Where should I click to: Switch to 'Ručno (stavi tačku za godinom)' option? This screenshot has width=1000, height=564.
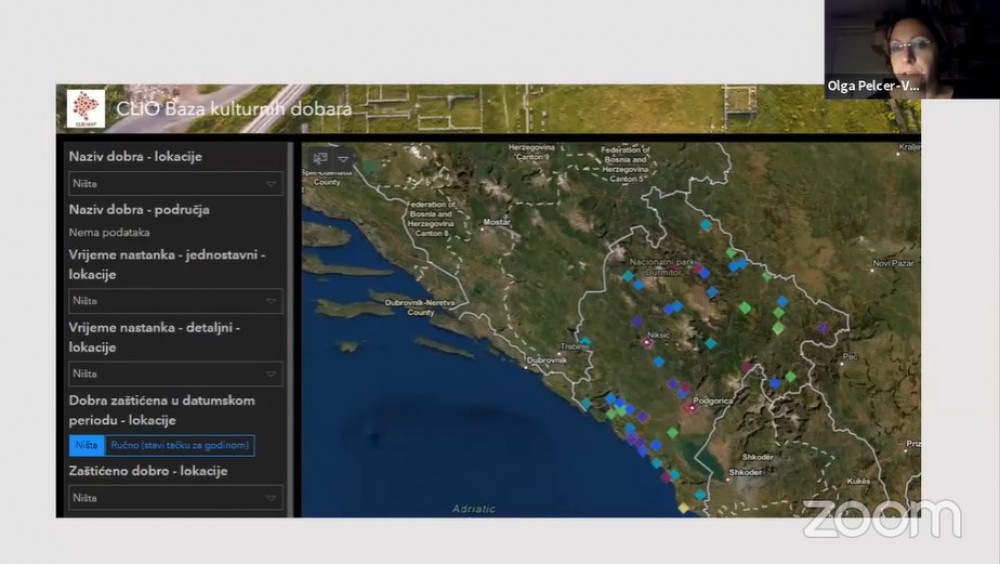point(180,445)
